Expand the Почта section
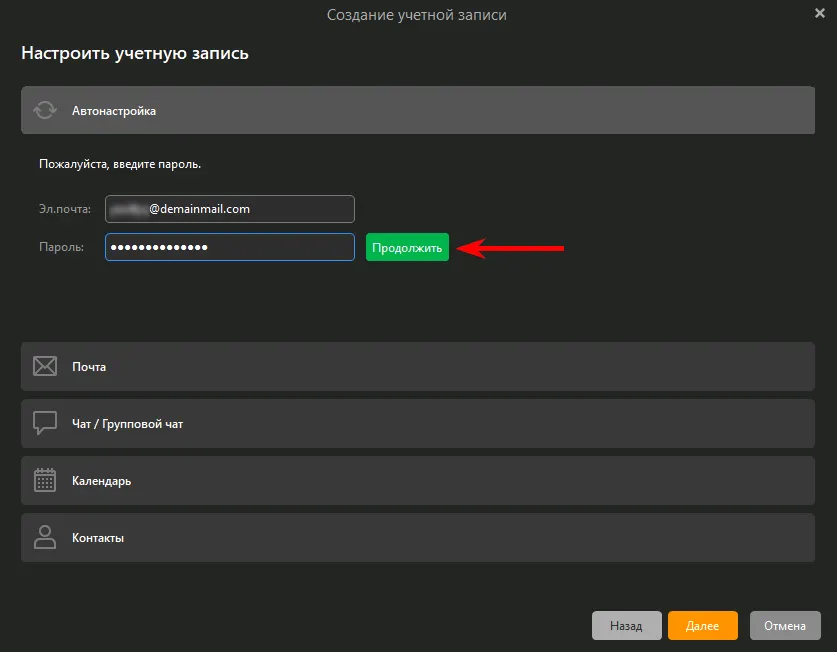Viewport: 837px width, 652px height. tap(417, 366)
